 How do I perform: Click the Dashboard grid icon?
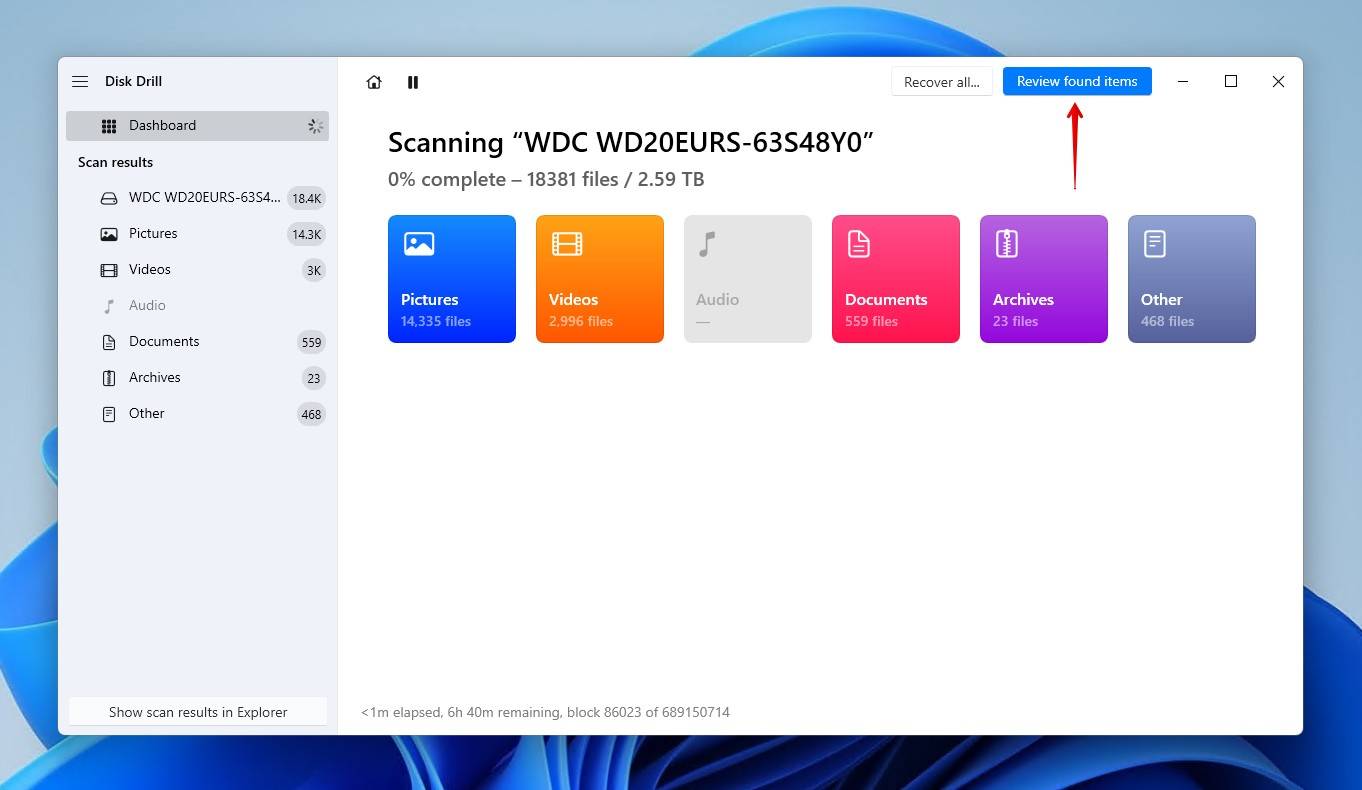pos(109,126)
